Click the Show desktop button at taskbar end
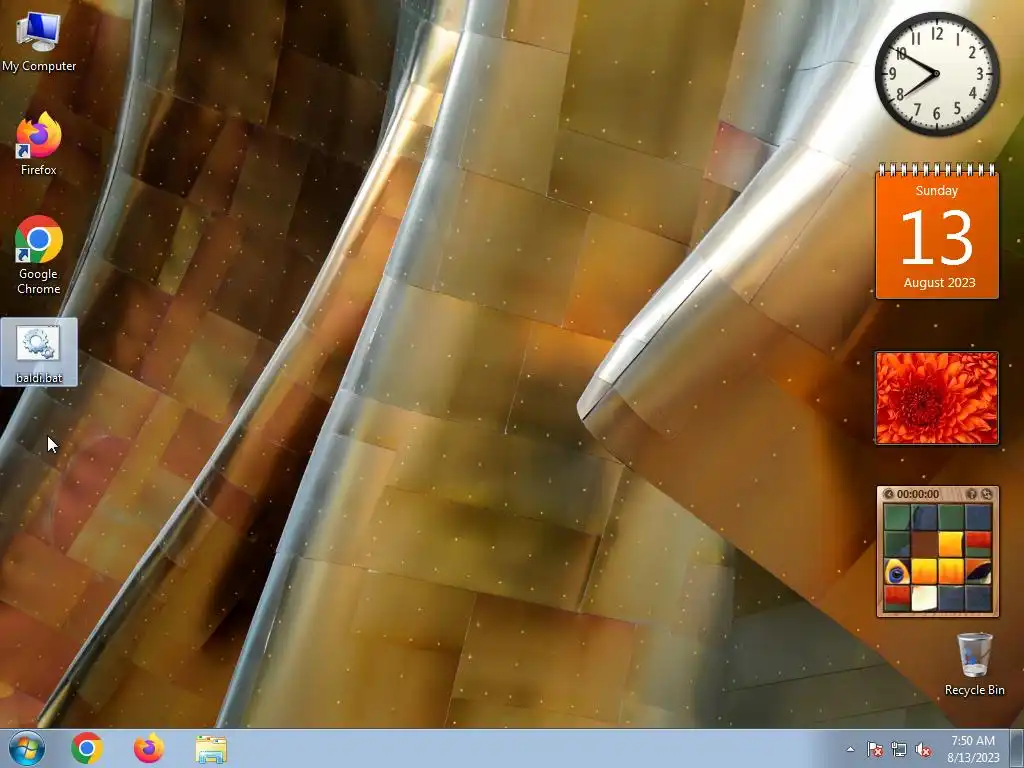Screen dimensions: 1024x768 tap(1017, 748)
